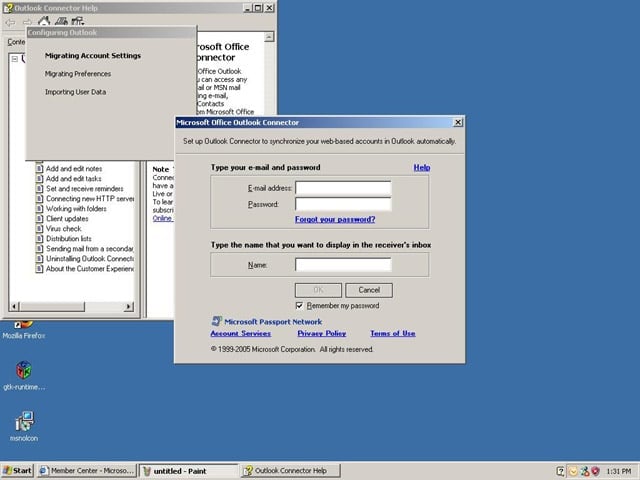Collapse the root node in Help contents tree
Viewport: 640px width, 480px height.
pos(15,59)
